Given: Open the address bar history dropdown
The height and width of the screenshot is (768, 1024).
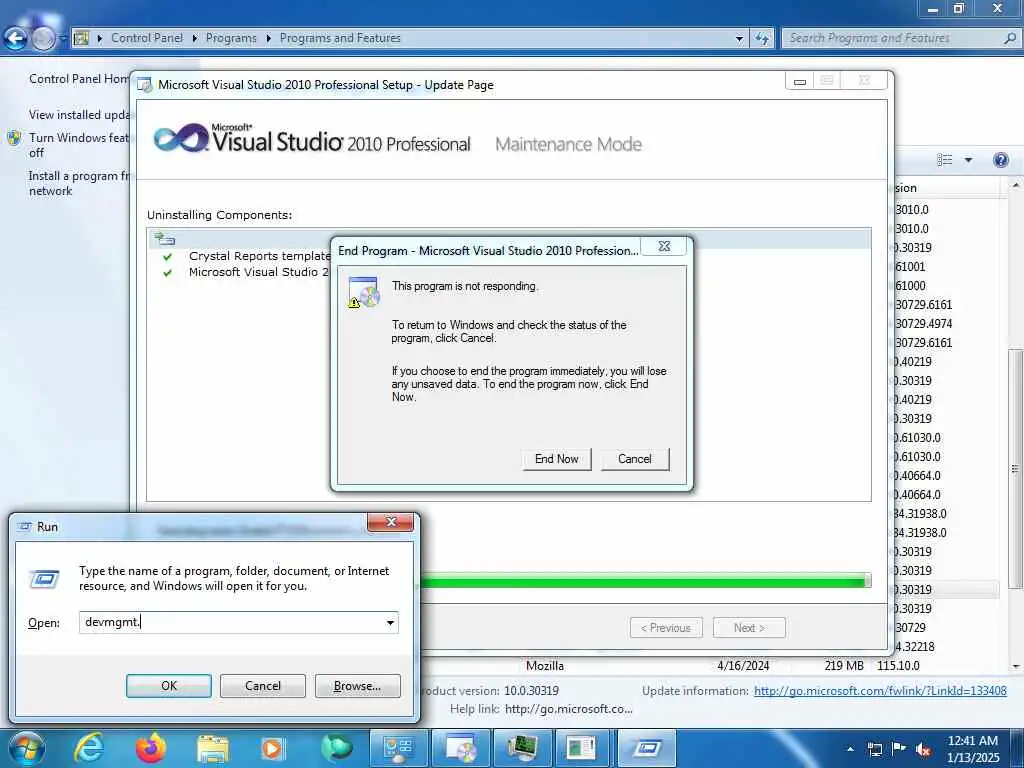Looking at the screenshot, I should [739, 39].
